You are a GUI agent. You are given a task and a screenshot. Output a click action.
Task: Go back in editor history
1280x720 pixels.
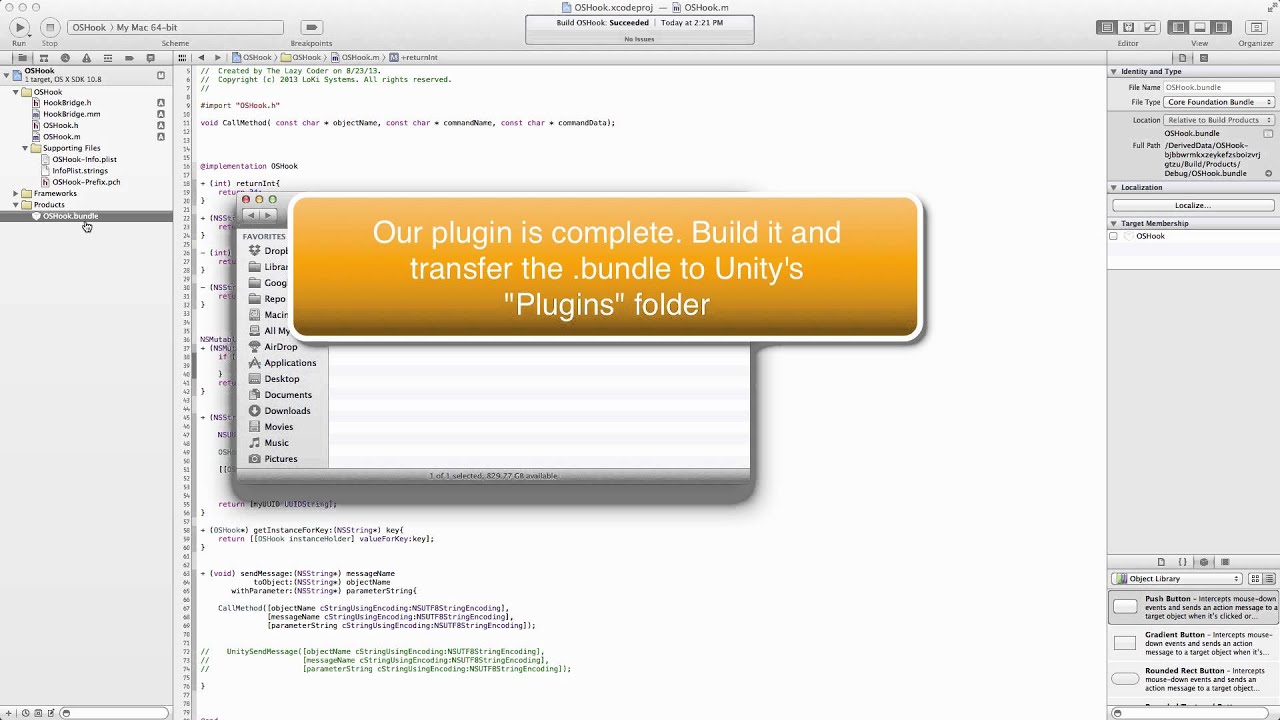201,58
